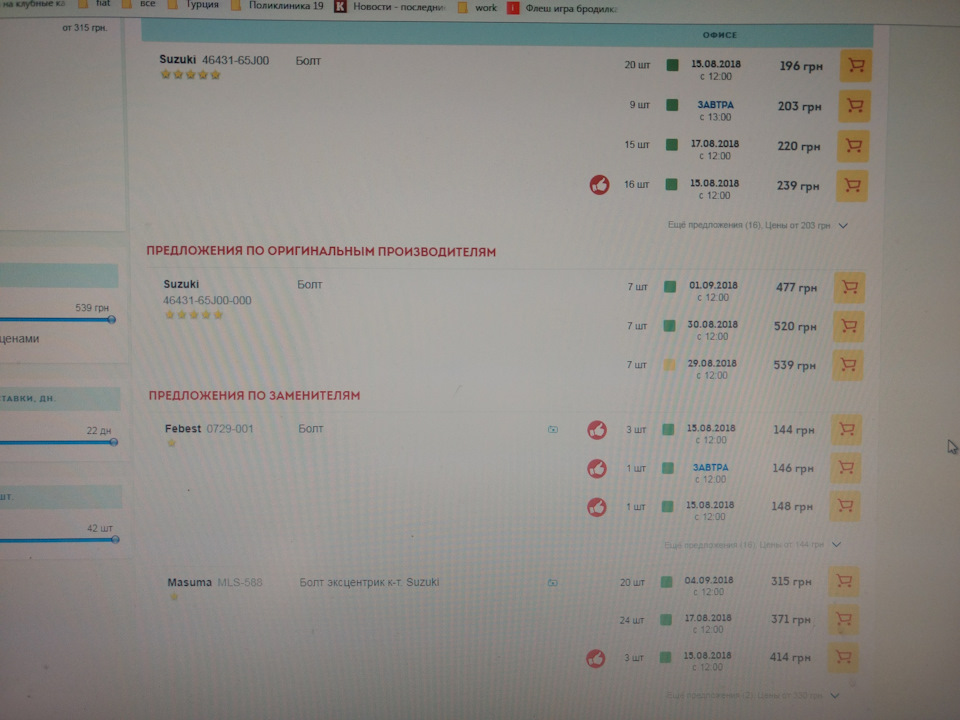Expand more Febest offers from 144 грн
This screenshot has width=960, height=720.
[752, 544]
